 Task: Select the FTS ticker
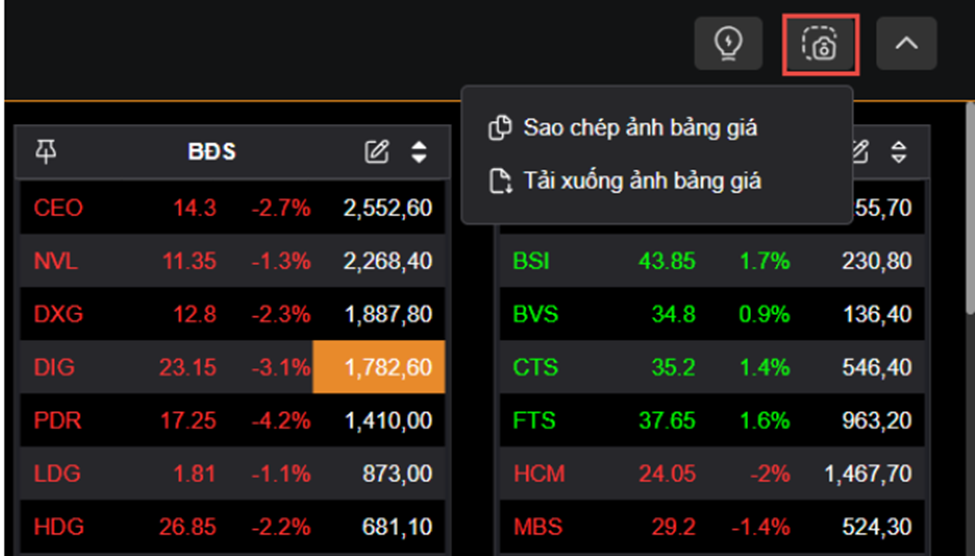pos(534,421)
